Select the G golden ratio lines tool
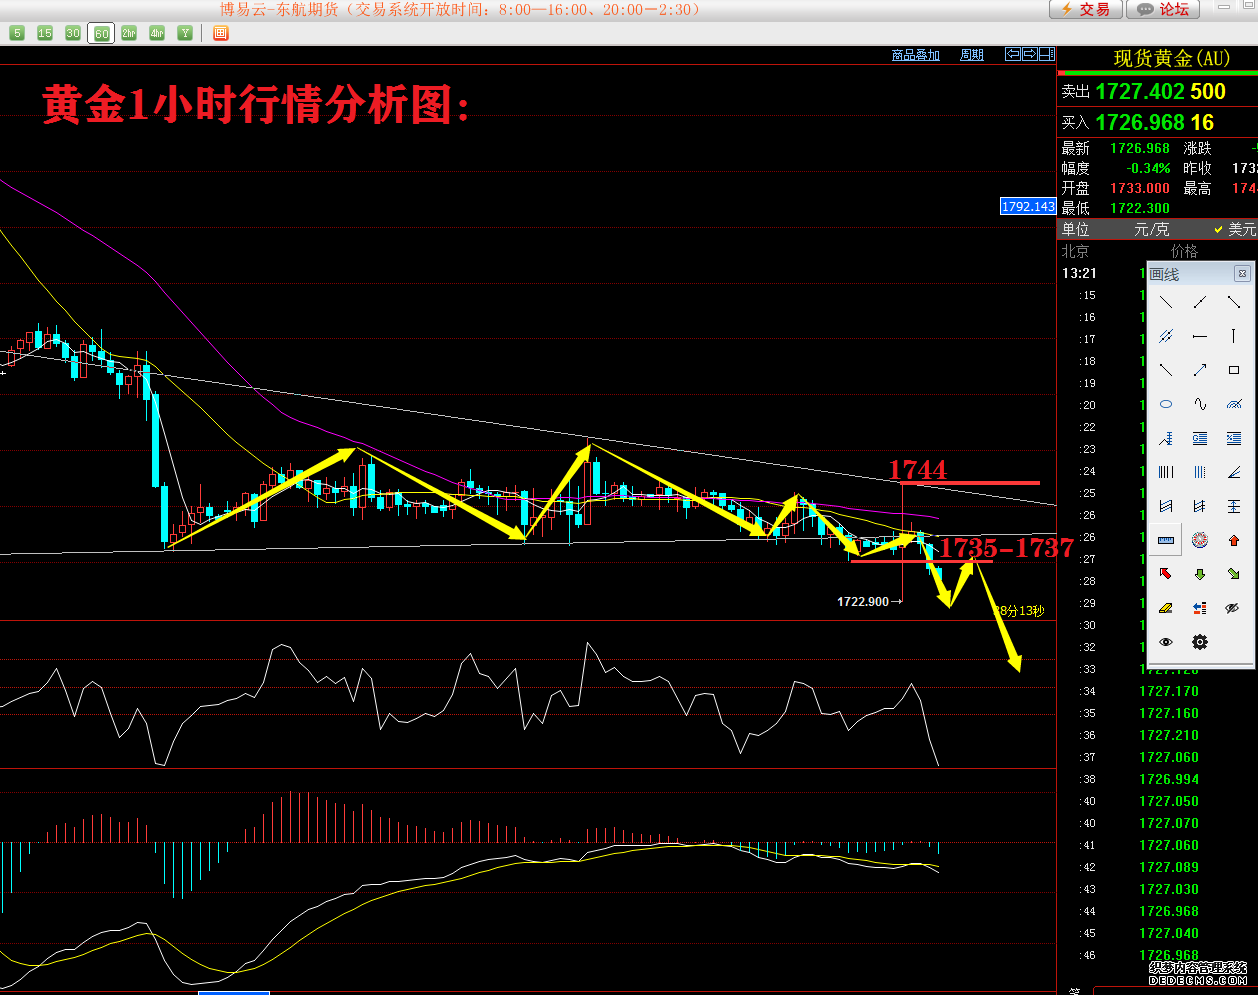The height and width of the screenshot is (995, 1258). coord(1200,438)
